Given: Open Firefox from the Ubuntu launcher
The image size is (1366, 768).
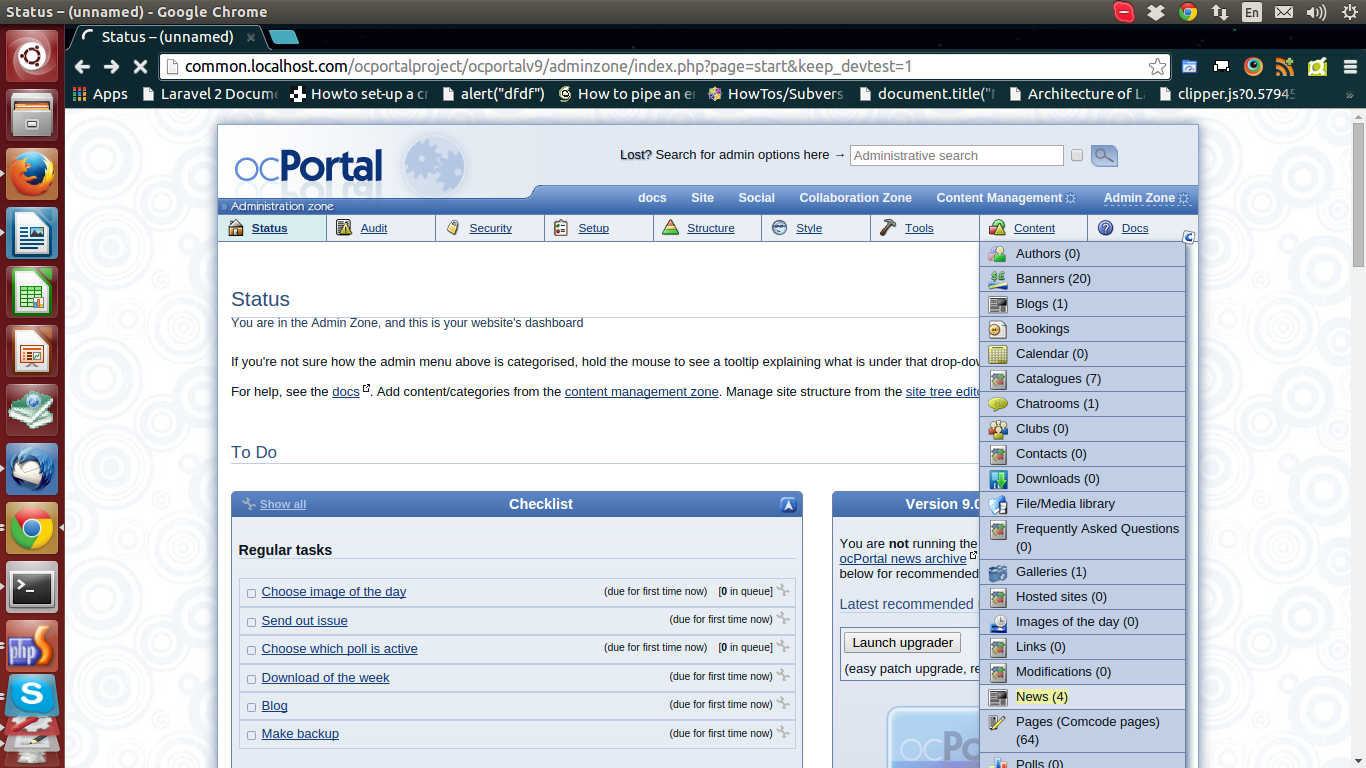Looking at the screenshot, I should click(x=32, y=173).
